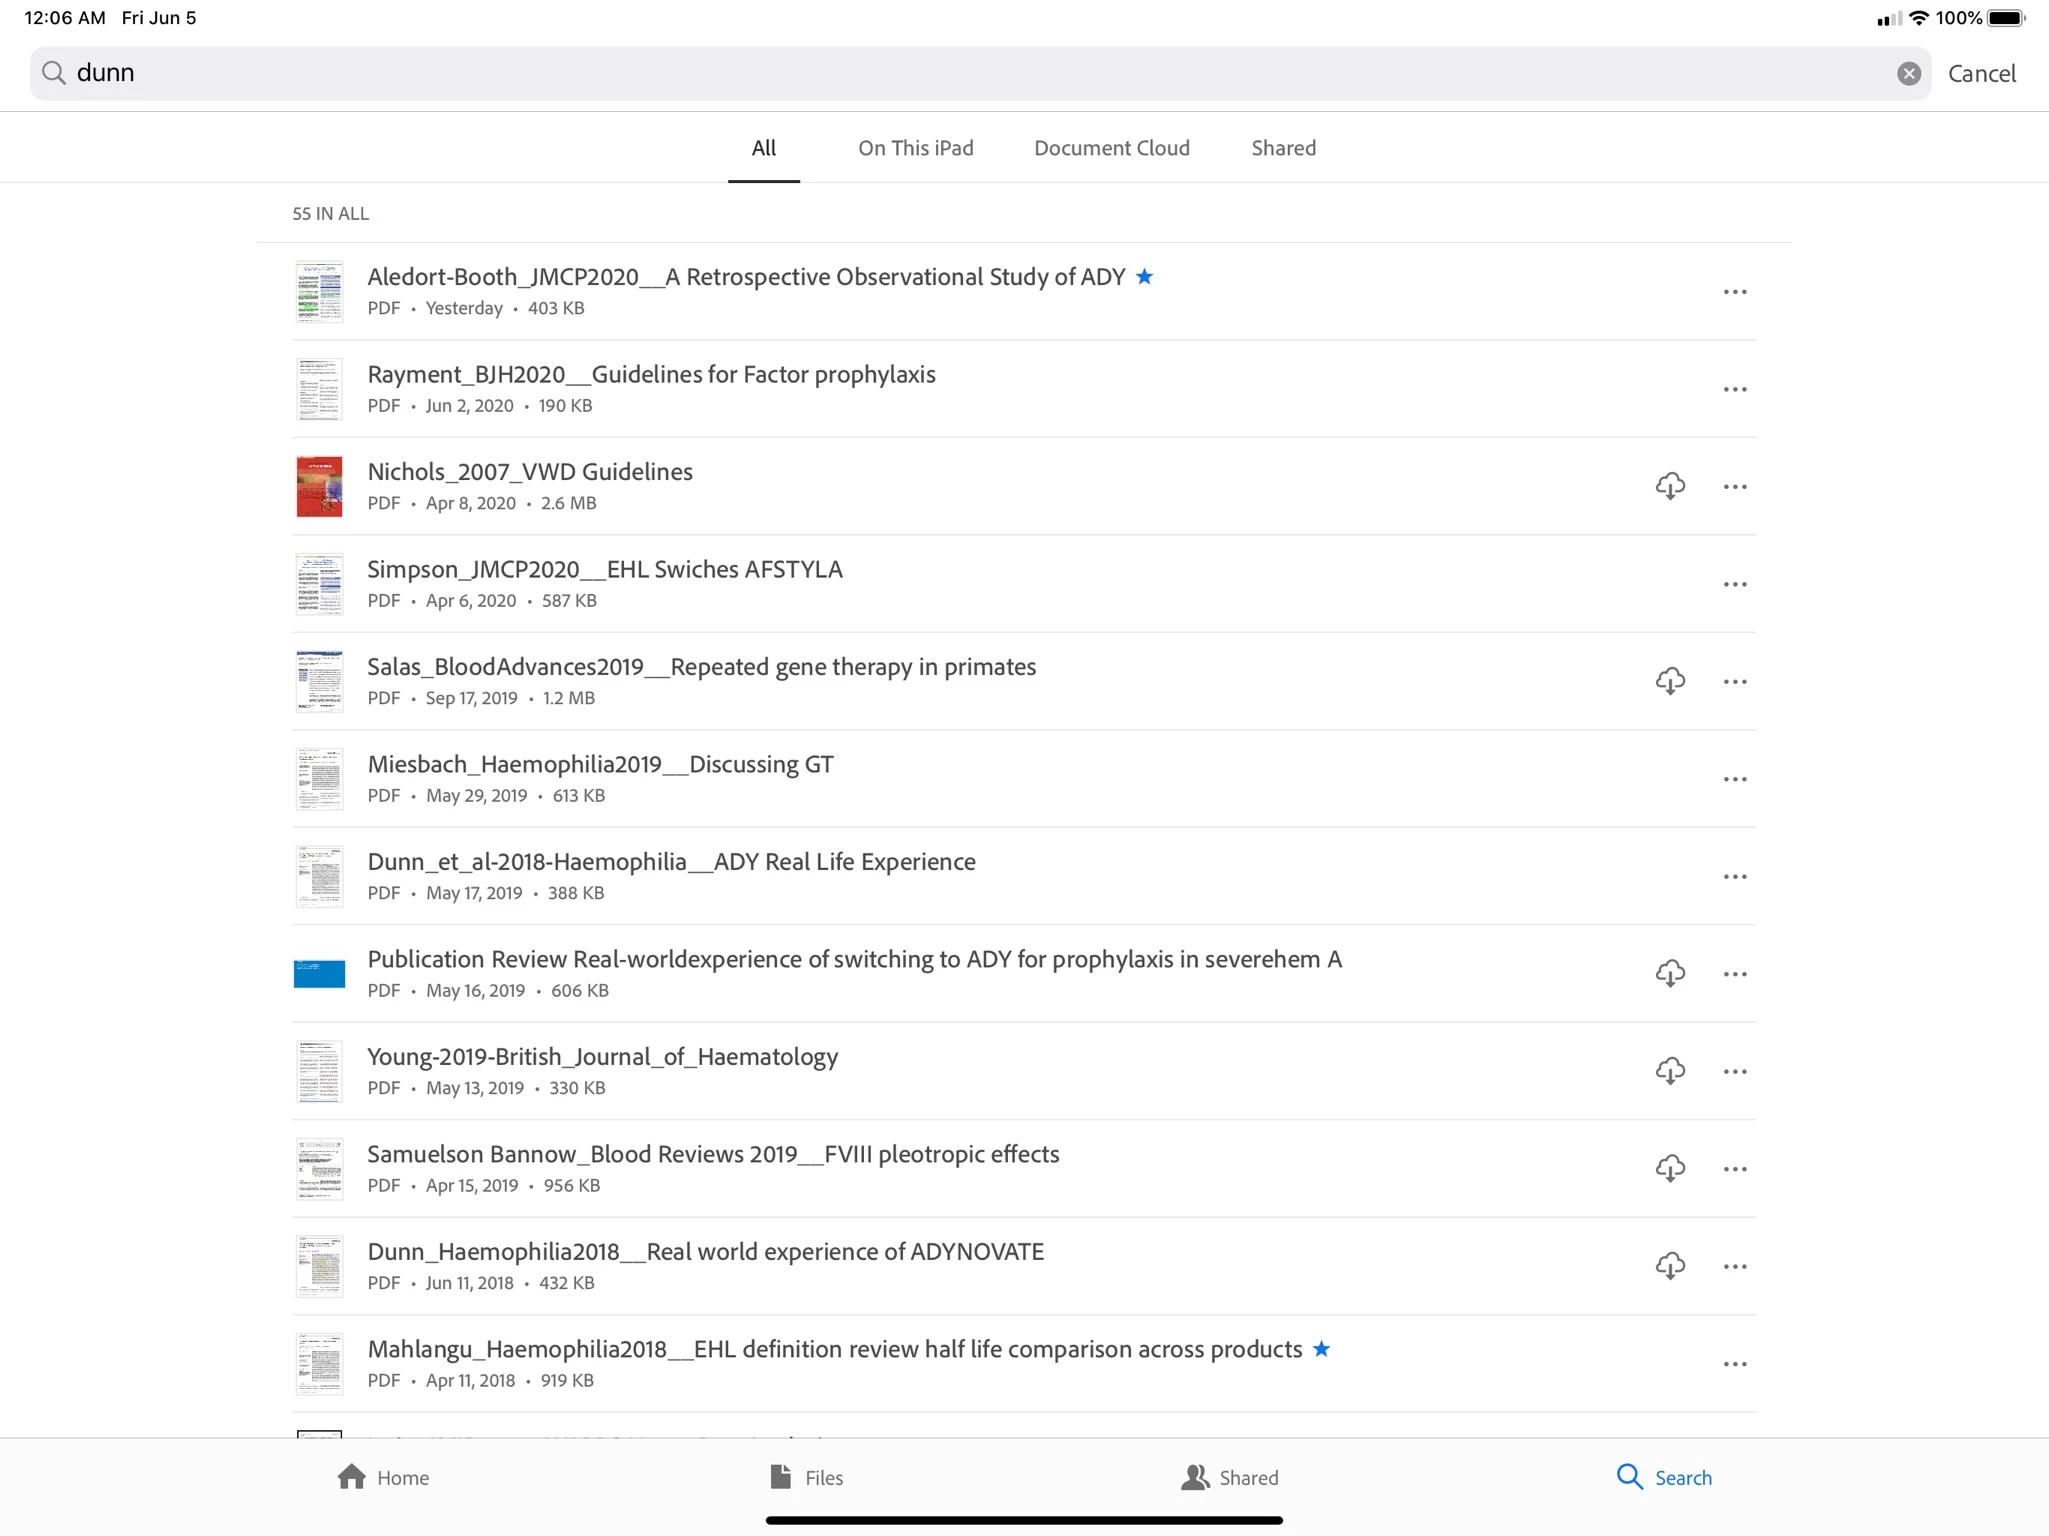
Task: Go to Home in bottom bar
Action: click(383, 1477)
